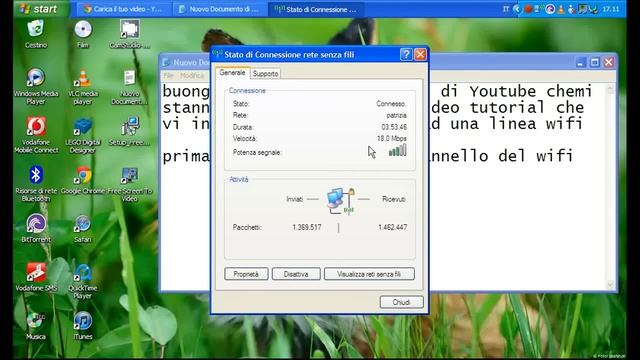Click the red circle icon in system tray

tap(528, 9)
